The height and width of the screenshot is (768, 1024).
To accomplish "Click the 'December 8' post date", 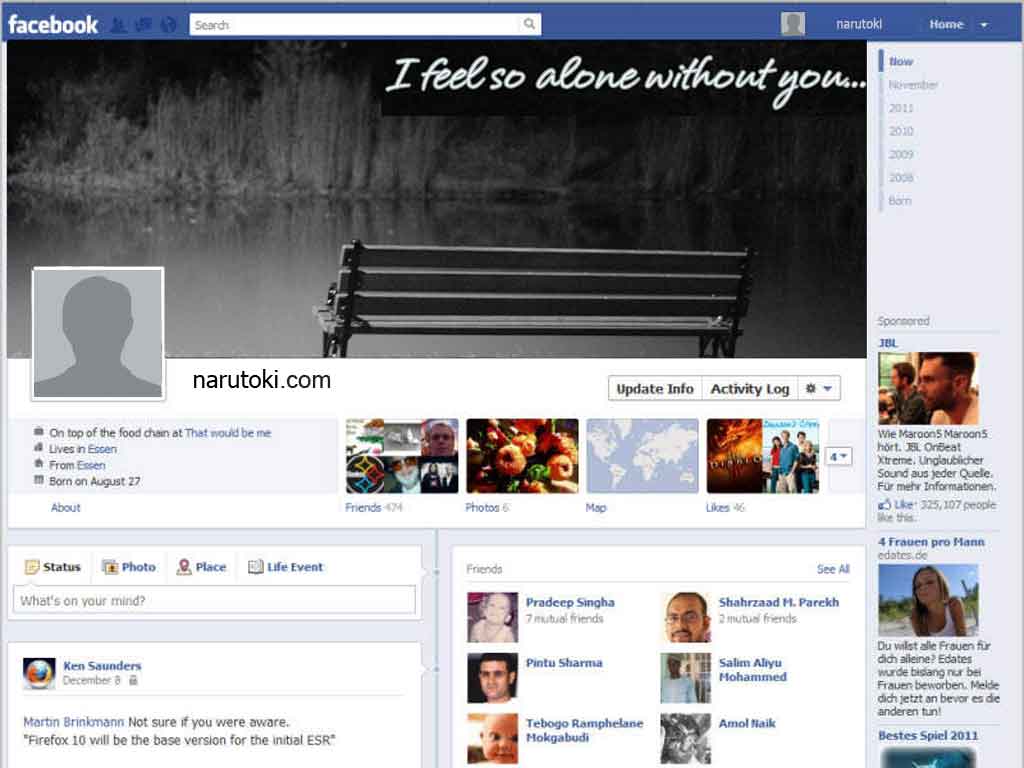I will 91,680.
